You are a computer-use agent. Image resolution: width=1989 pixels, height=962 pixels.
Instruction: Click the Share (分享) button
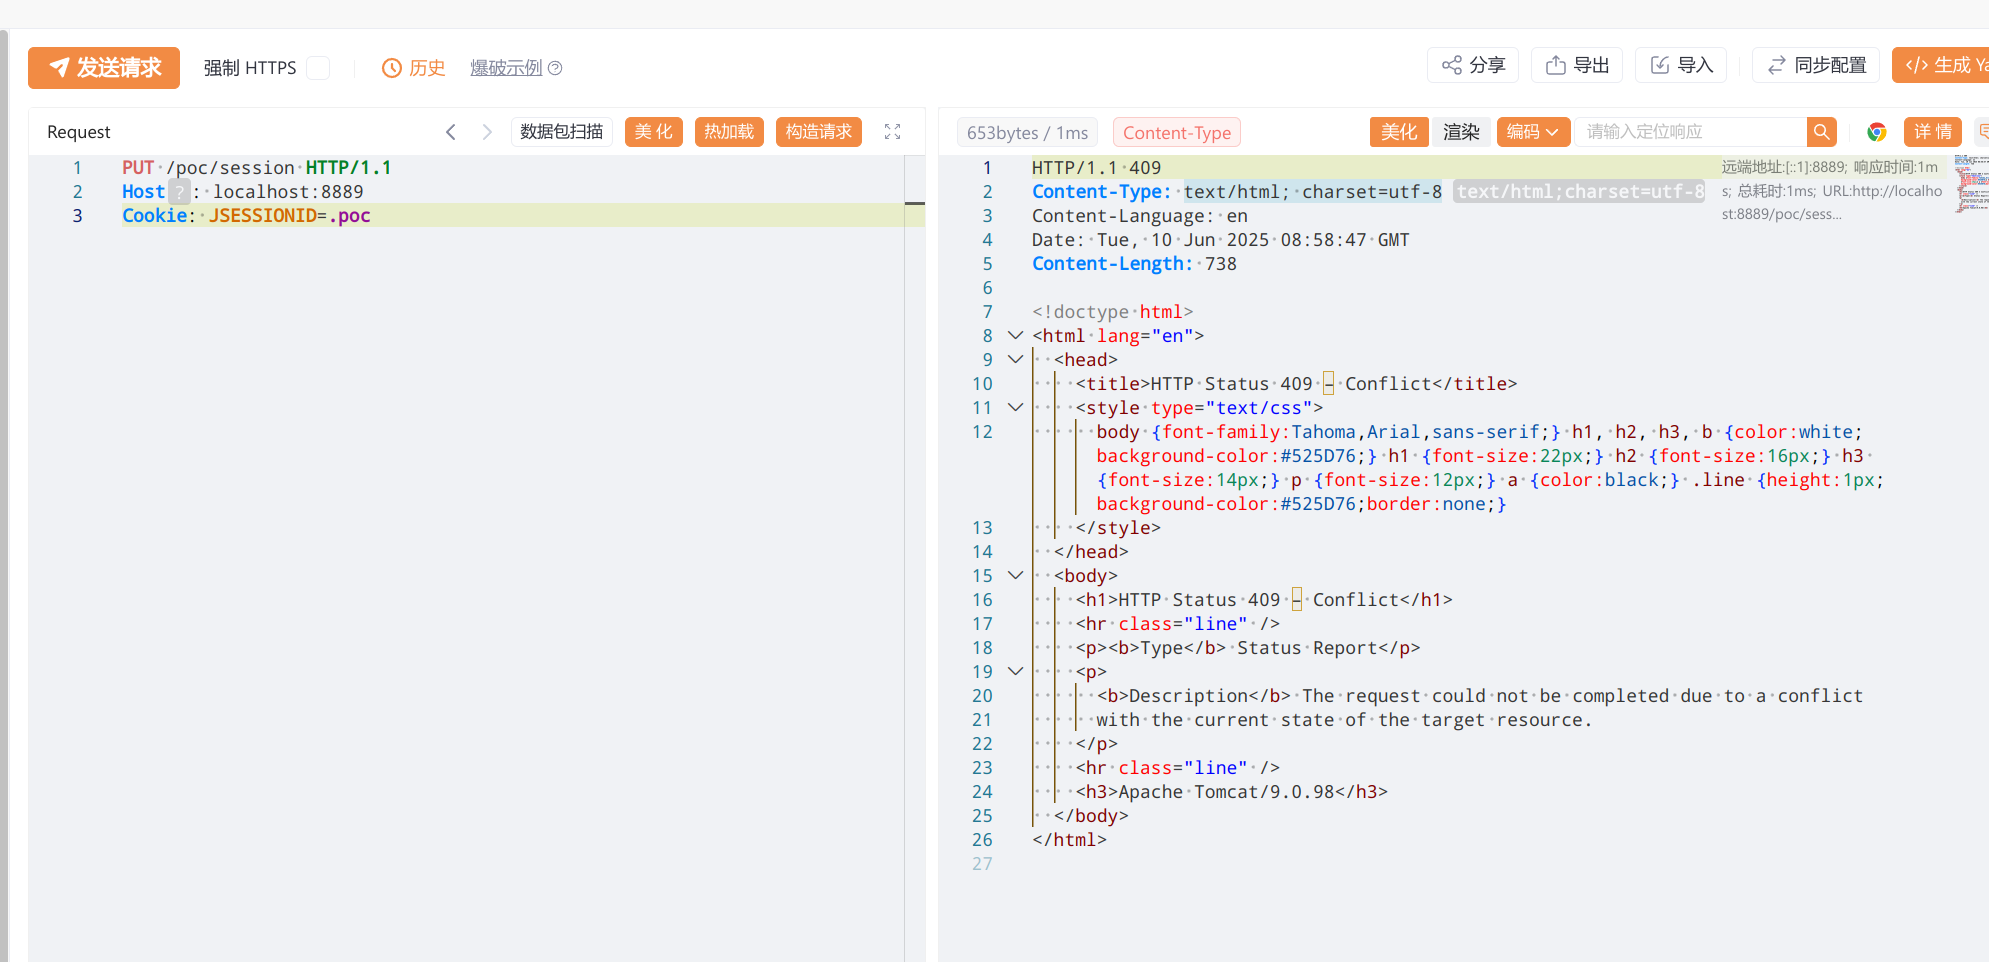(x=1473, y=65)
